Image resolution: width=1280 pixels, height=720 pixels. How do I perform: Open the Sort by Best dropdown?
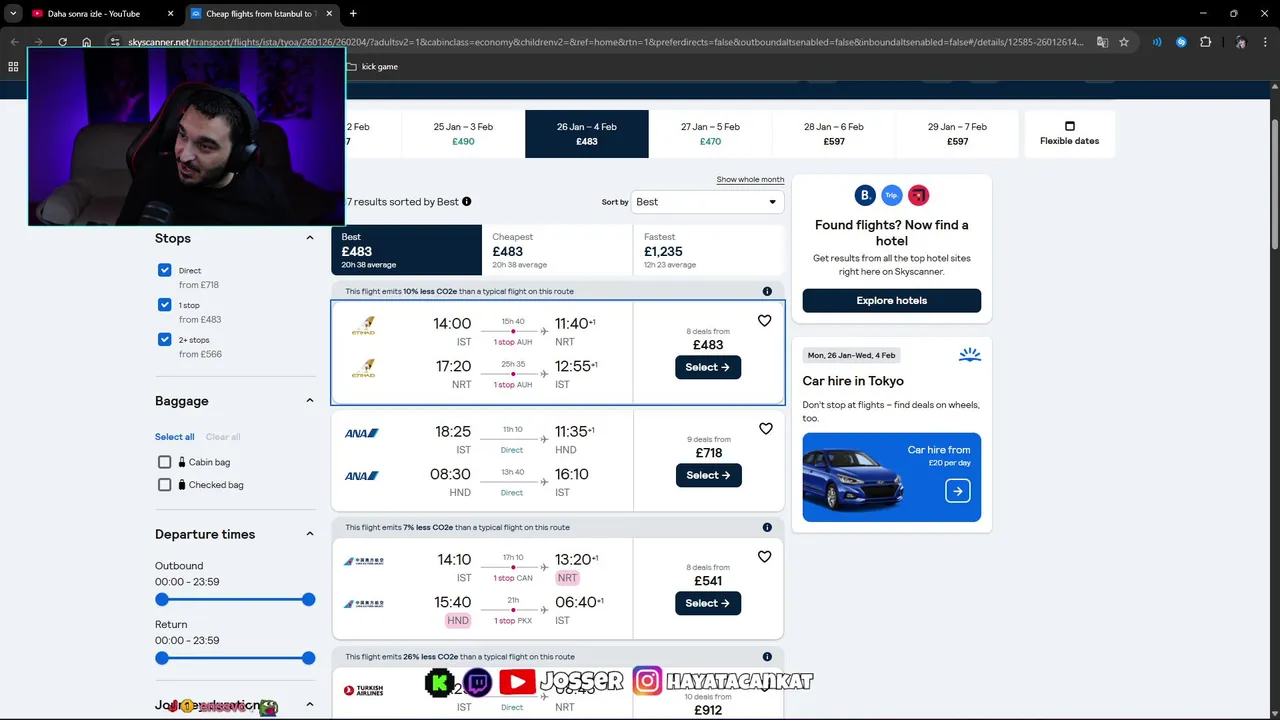708,202
